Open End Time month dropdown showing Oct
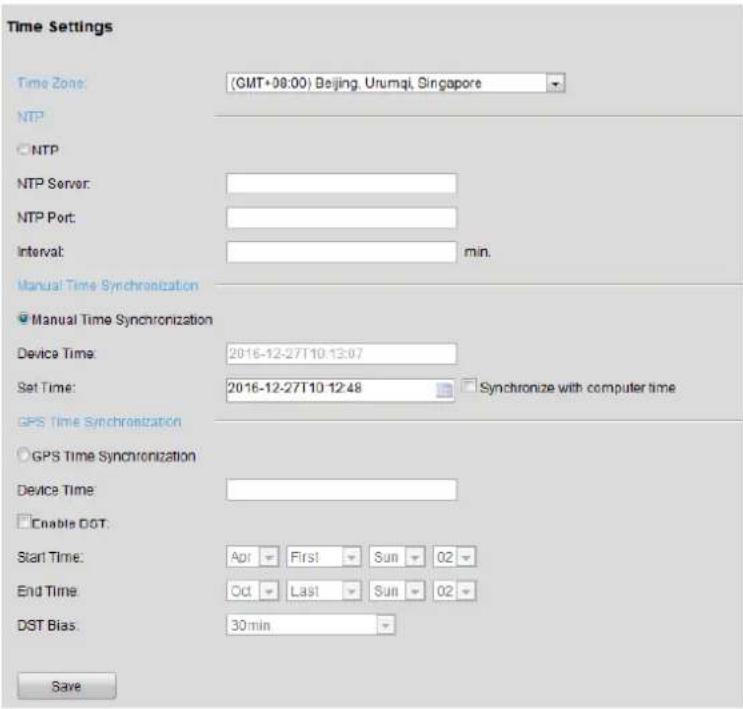 pos(252,591)
